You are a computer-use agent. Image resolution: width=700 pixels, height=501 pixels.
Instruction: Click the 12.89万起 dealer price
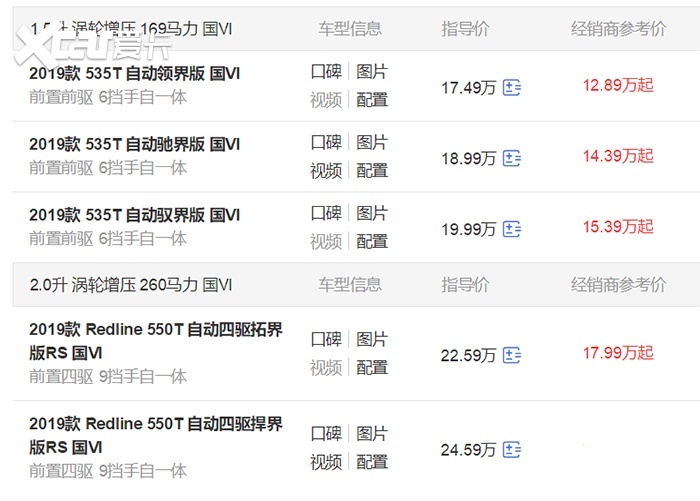click(x=617, y=85)
